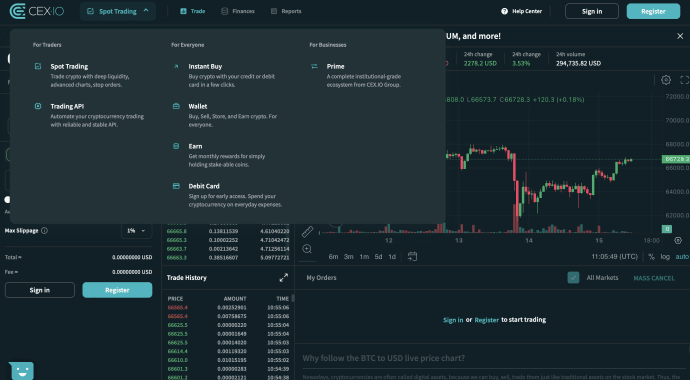Select Trading API menu entry
The width and height of the screenshot is (690, 380).
[67, 106]
